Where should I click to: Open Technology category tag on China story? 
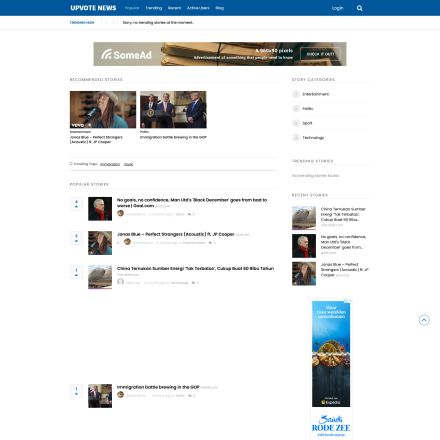179,283
